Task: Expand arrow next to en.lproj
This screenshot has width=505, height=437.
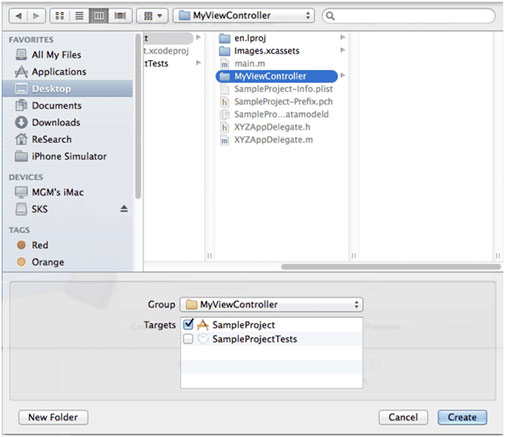Action: [x=342, y=37]
